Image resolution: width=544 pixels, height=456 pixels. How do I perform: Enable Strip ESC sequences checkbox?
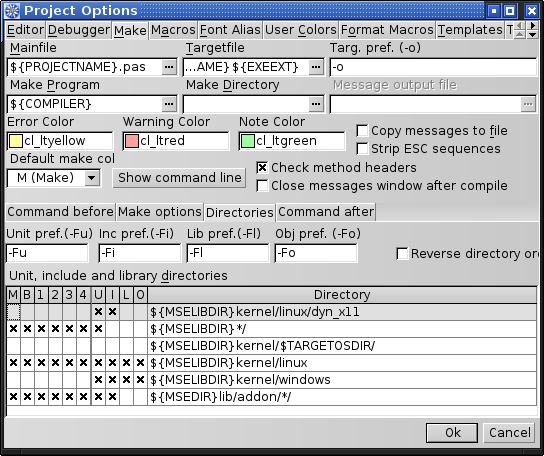(x=362, y=149)
